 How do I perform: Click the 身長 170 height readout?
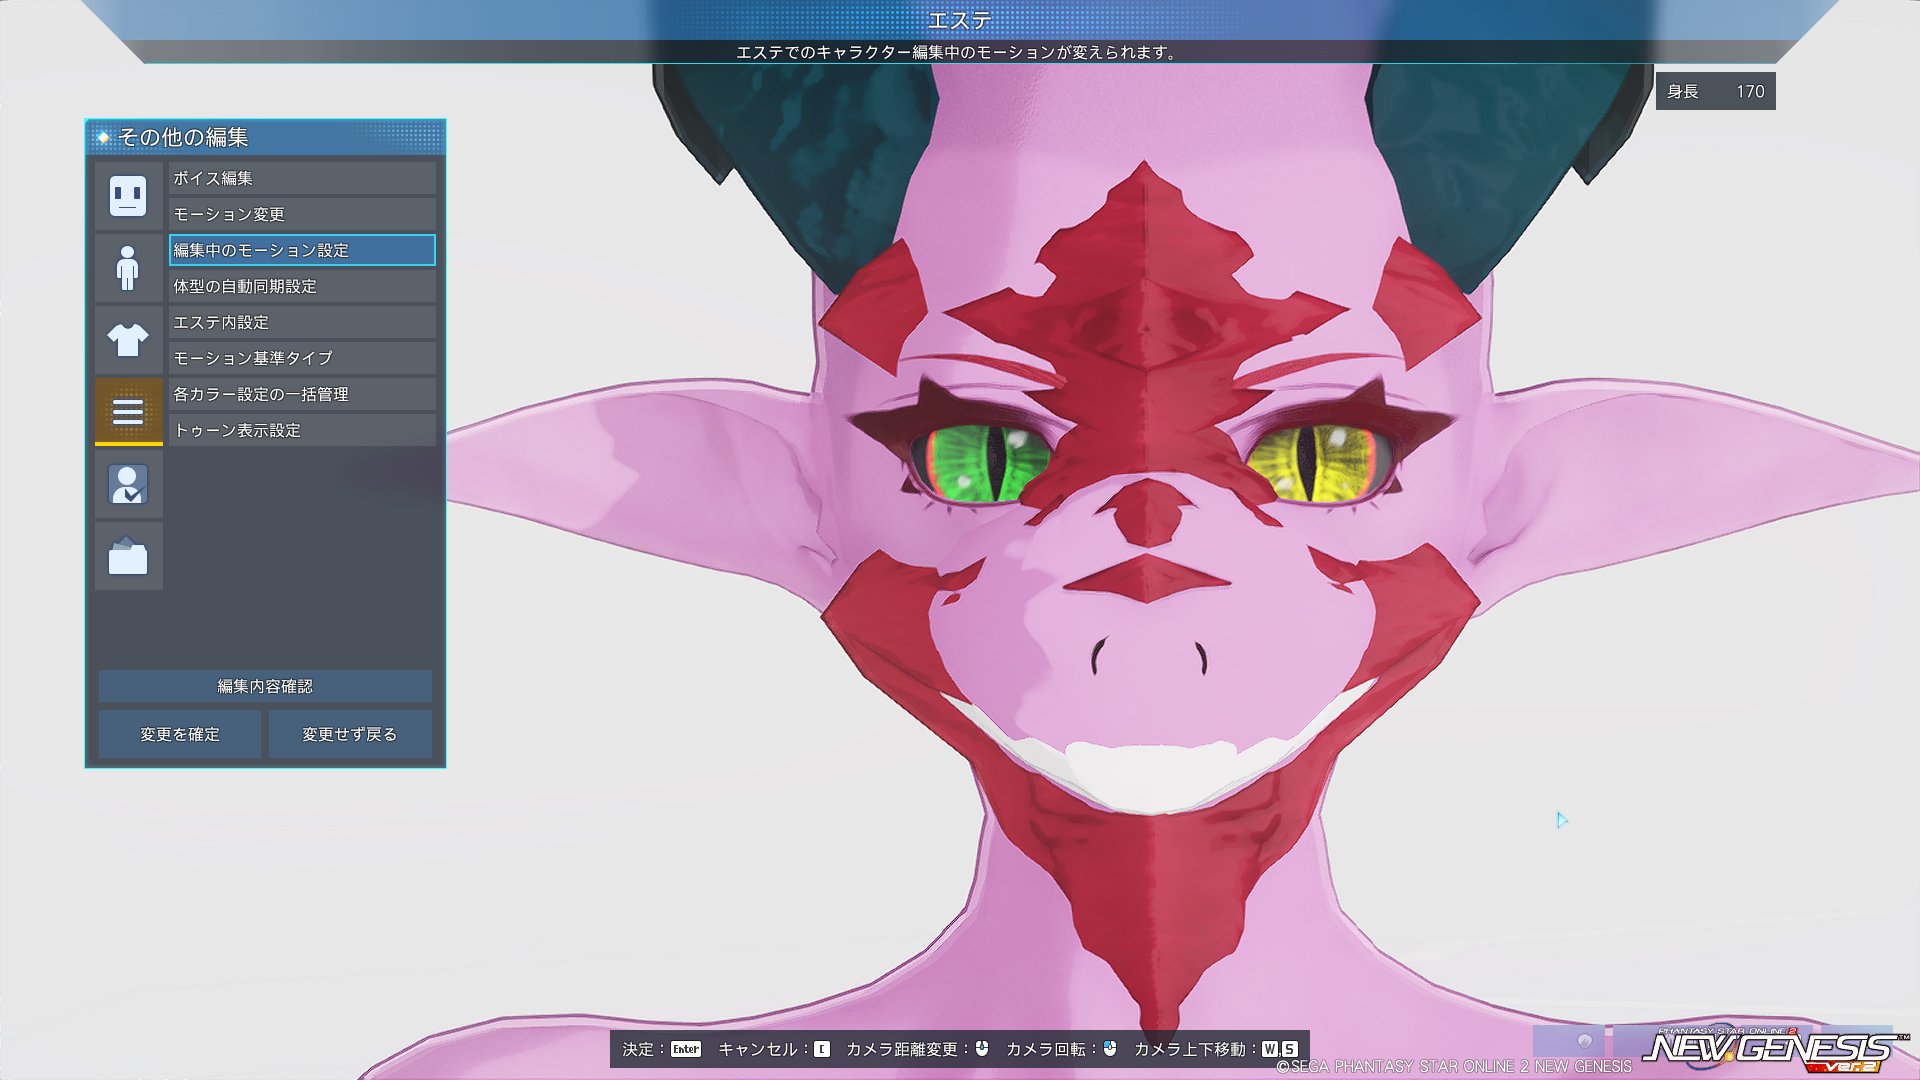pos(1715,91)
